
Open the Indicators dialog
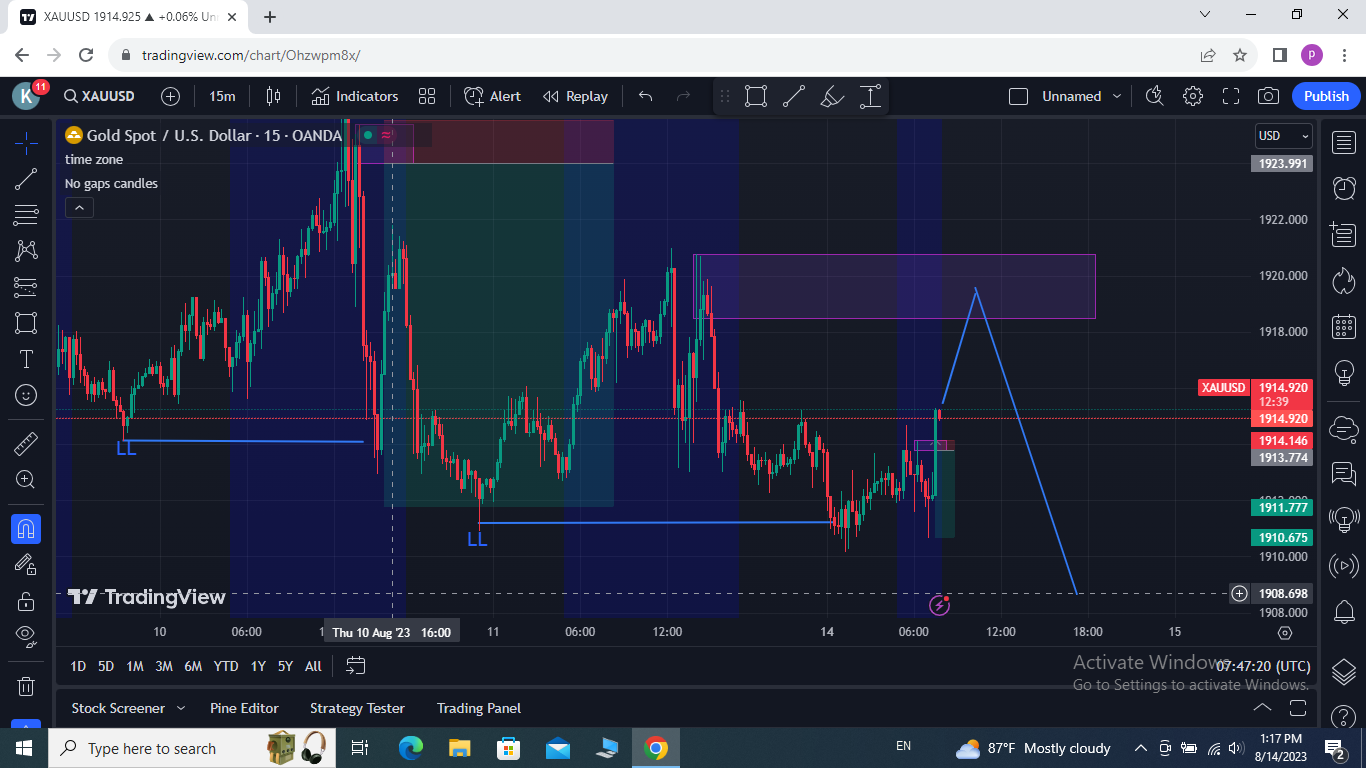(x=354, y=96)
